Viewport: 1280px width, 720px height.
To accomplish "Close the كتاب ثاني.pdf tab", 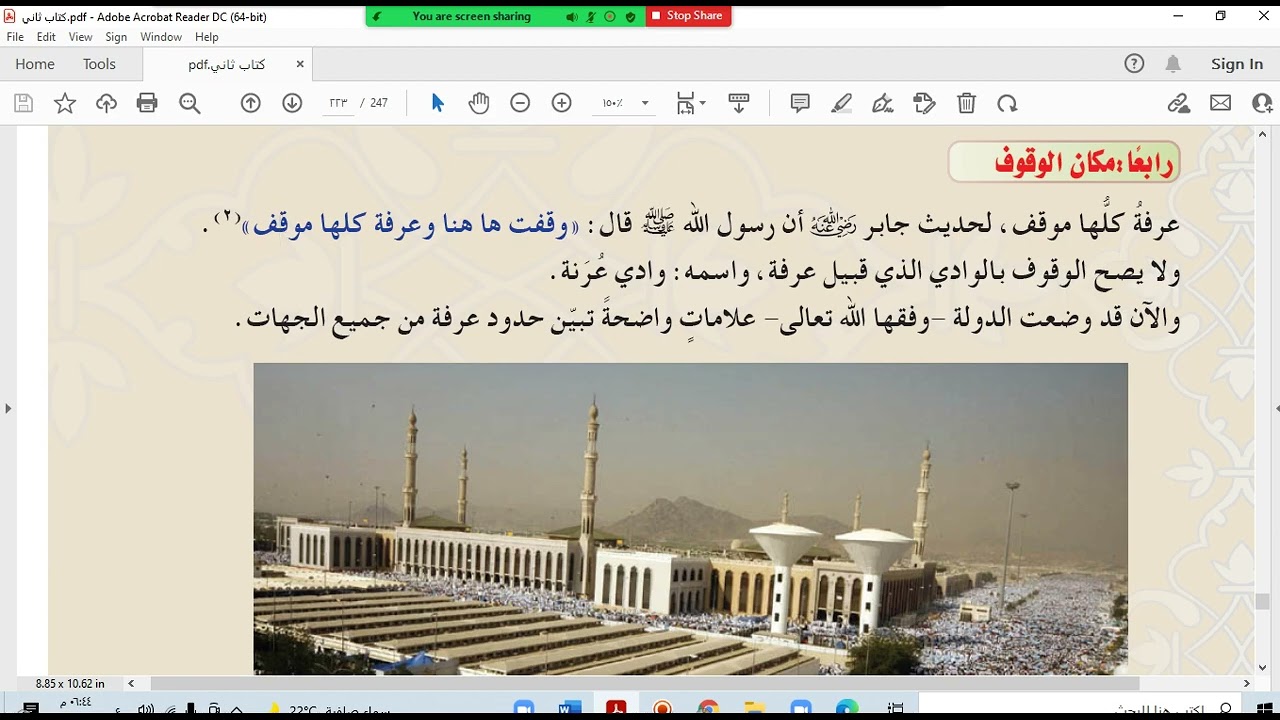I will 299,64.
